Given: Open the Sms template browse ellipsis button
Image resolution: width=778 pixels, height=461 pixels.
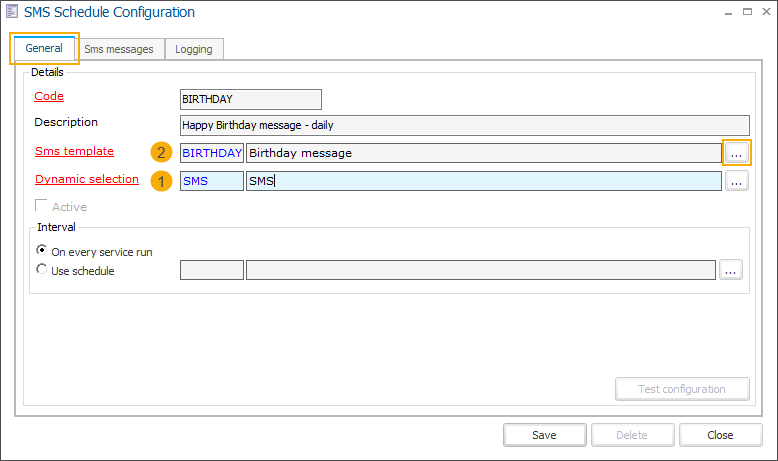Looking at the screenshot, I should 736,153.
